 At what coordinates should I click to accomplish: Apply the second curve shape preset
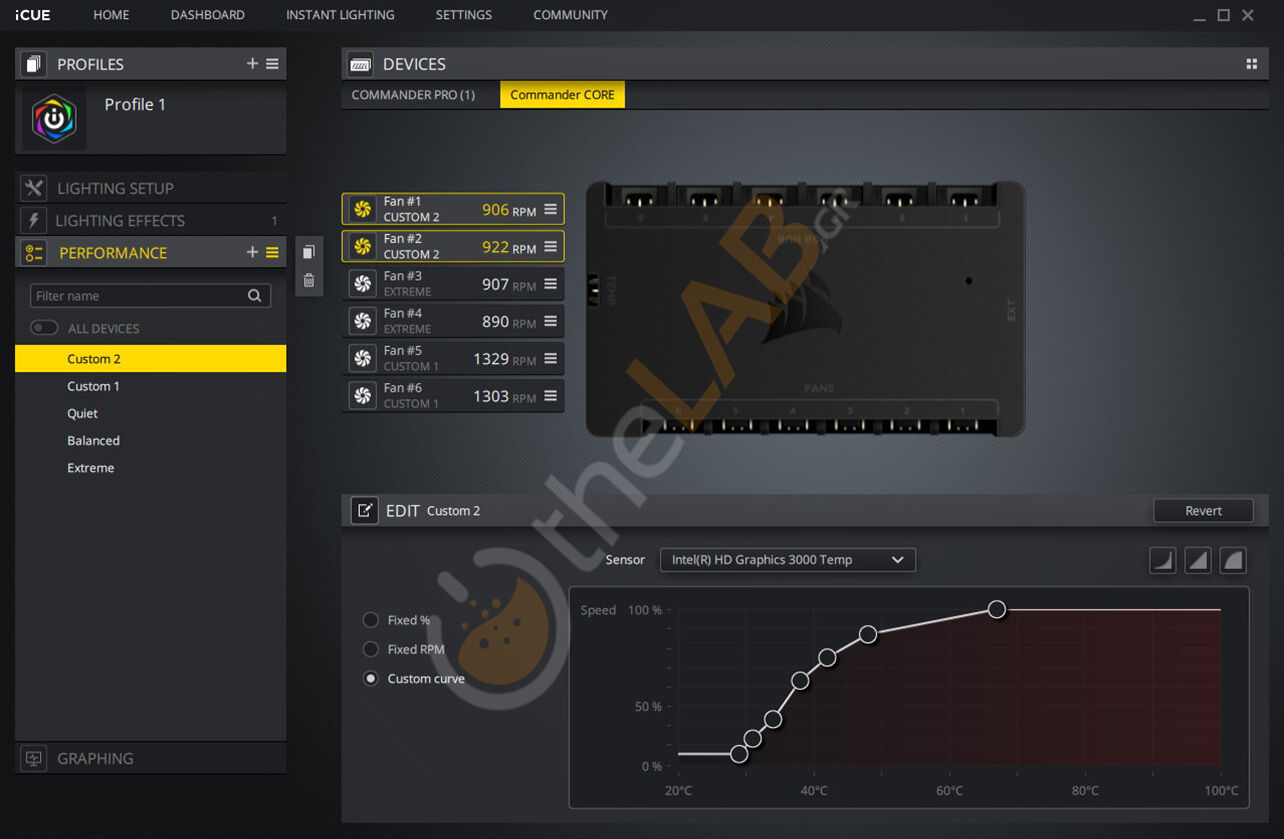1198,560
